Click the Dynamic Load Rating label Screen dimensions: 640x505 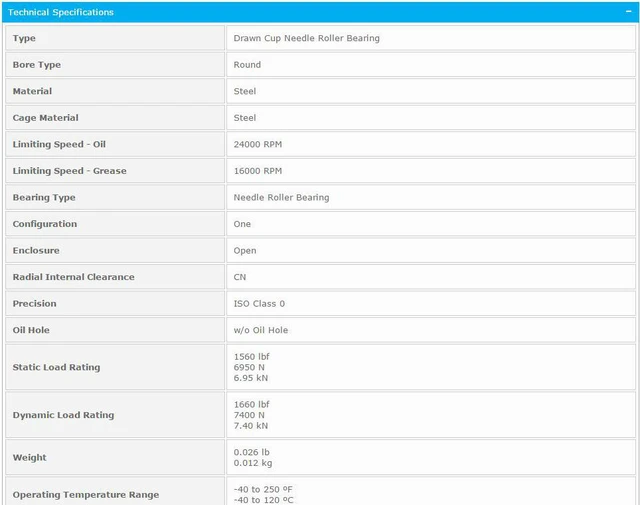point(63,415)
